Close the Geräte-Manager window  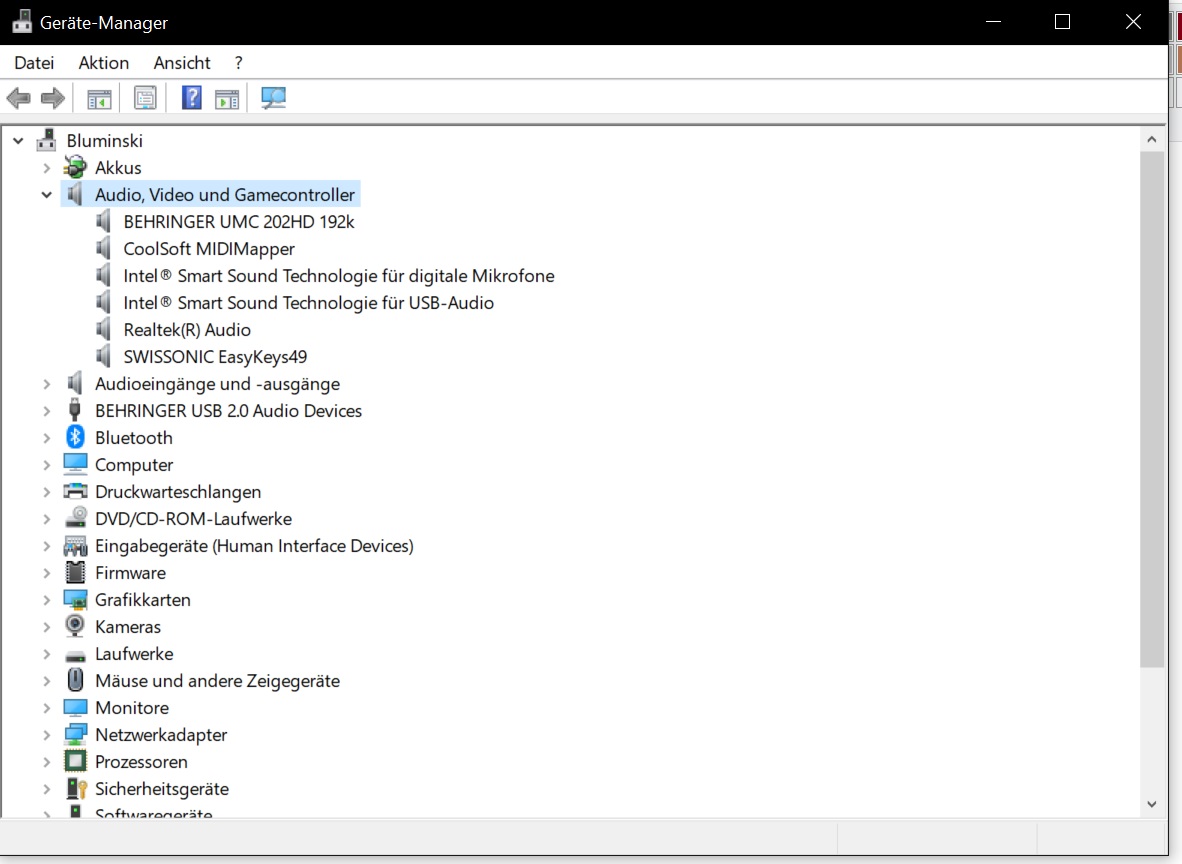pos(1133,22)
